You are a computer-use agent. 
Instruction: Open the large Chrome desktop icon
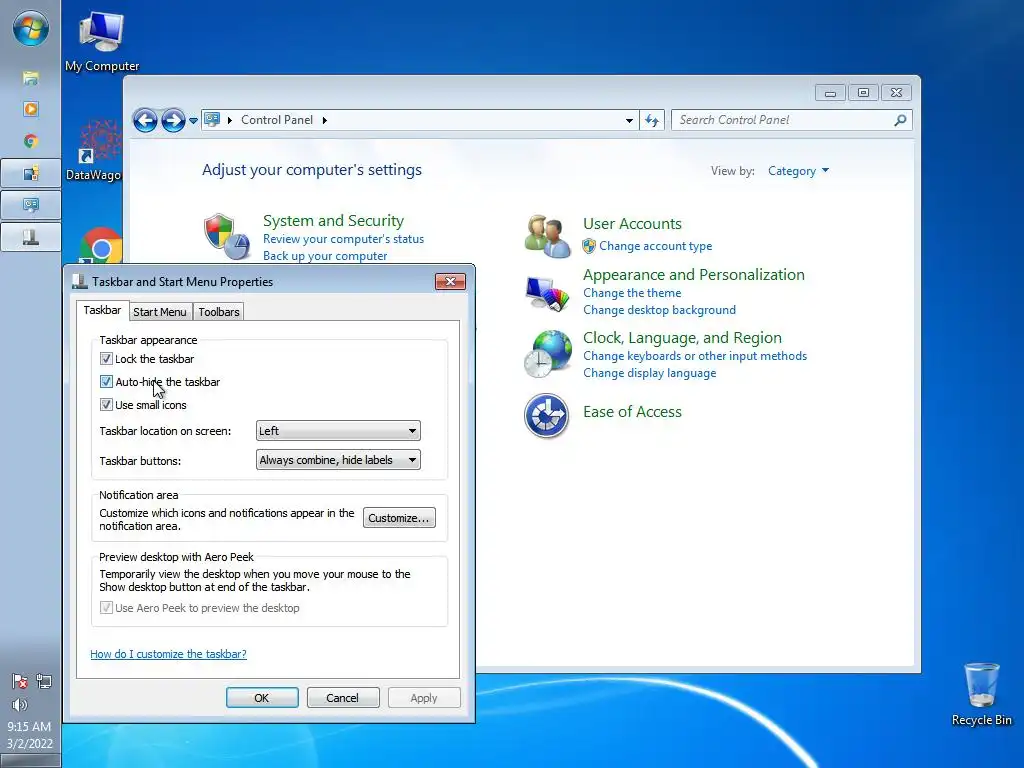pos(101,246)
